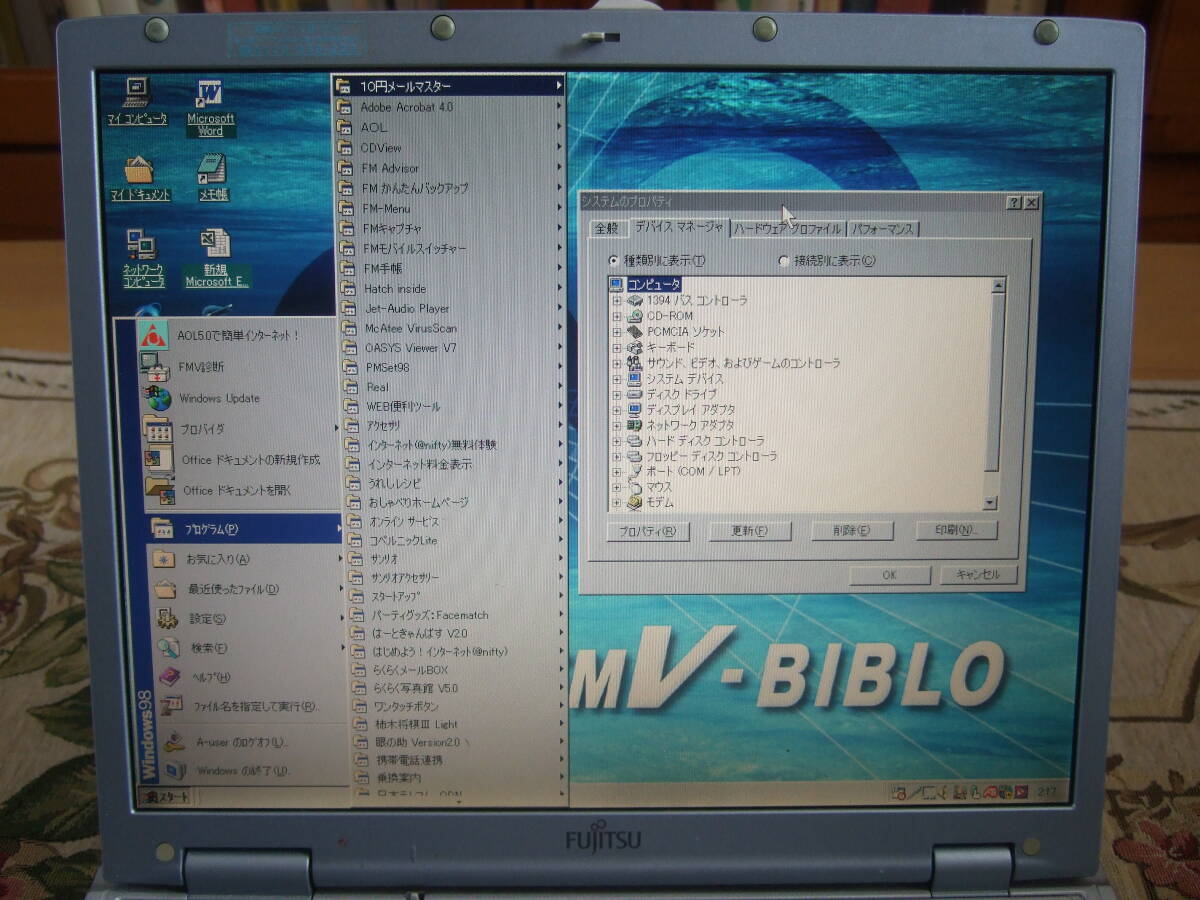Open 検索(F) in the start menu
Image resolution: width=1200 pixels, height=900 pixels.
252,648
